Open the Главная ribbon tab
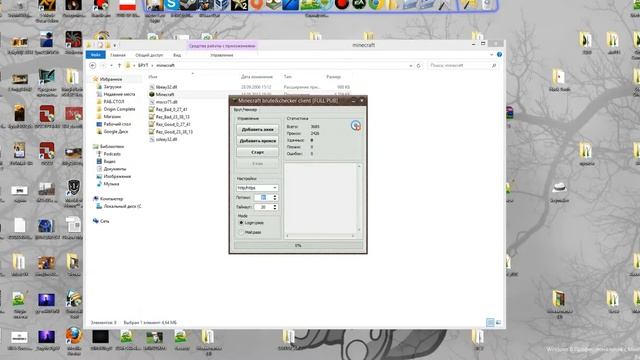640x360 pixels. pyautogui.click(x=118, y=55)
